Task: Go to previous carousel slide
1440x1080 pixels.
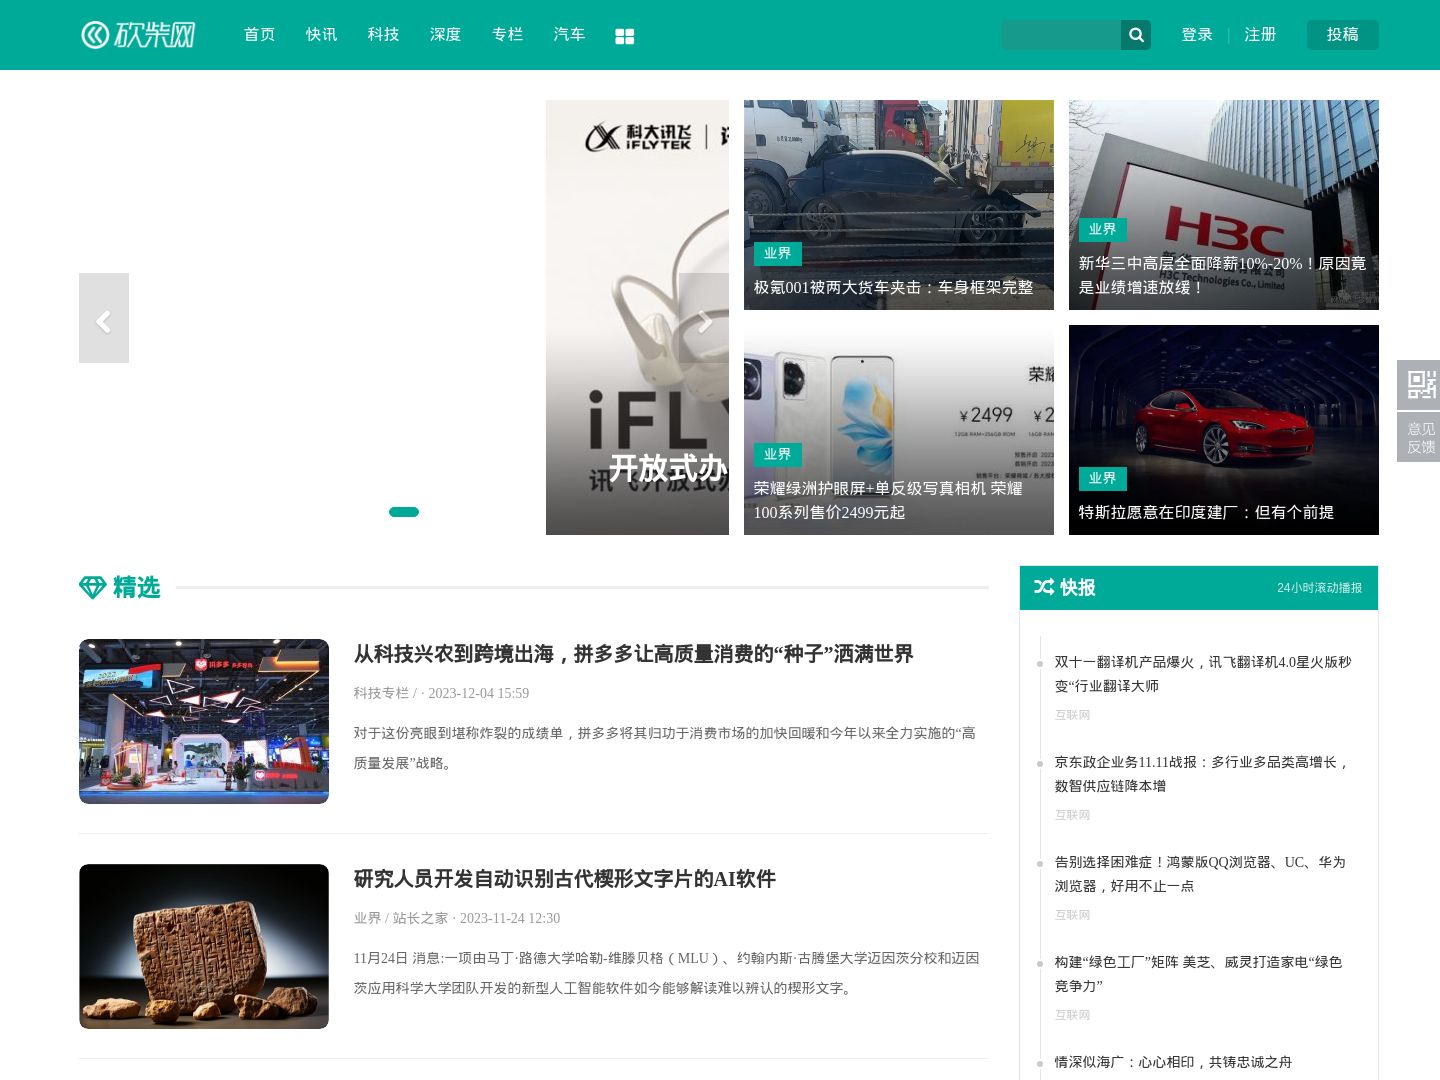Action: point(104,318)
